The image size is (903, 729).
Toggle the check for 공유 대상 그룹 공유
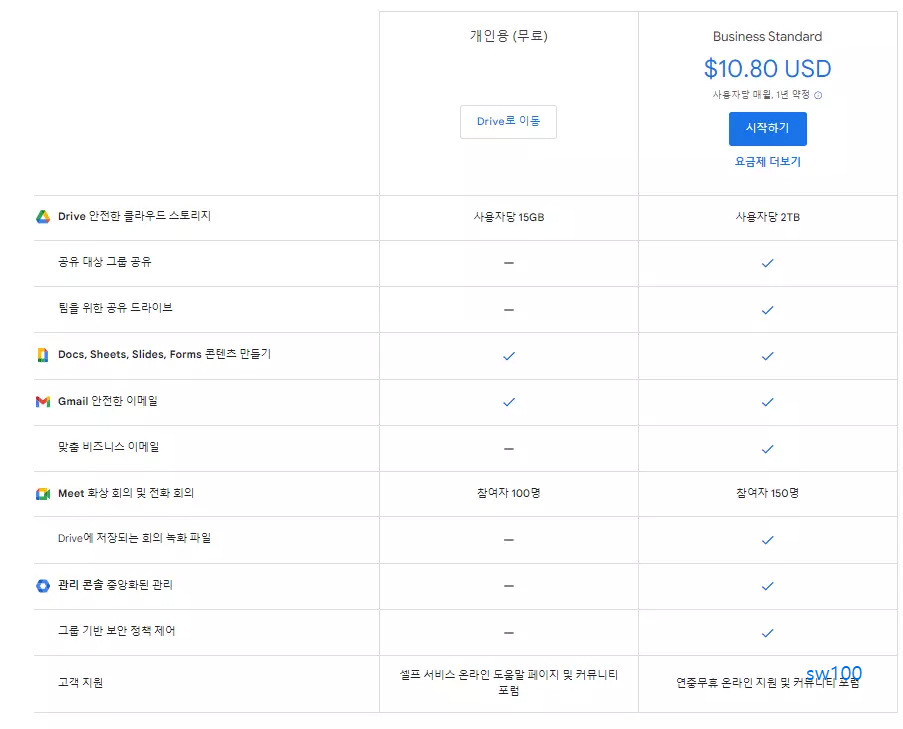click(x=767, y=263)
